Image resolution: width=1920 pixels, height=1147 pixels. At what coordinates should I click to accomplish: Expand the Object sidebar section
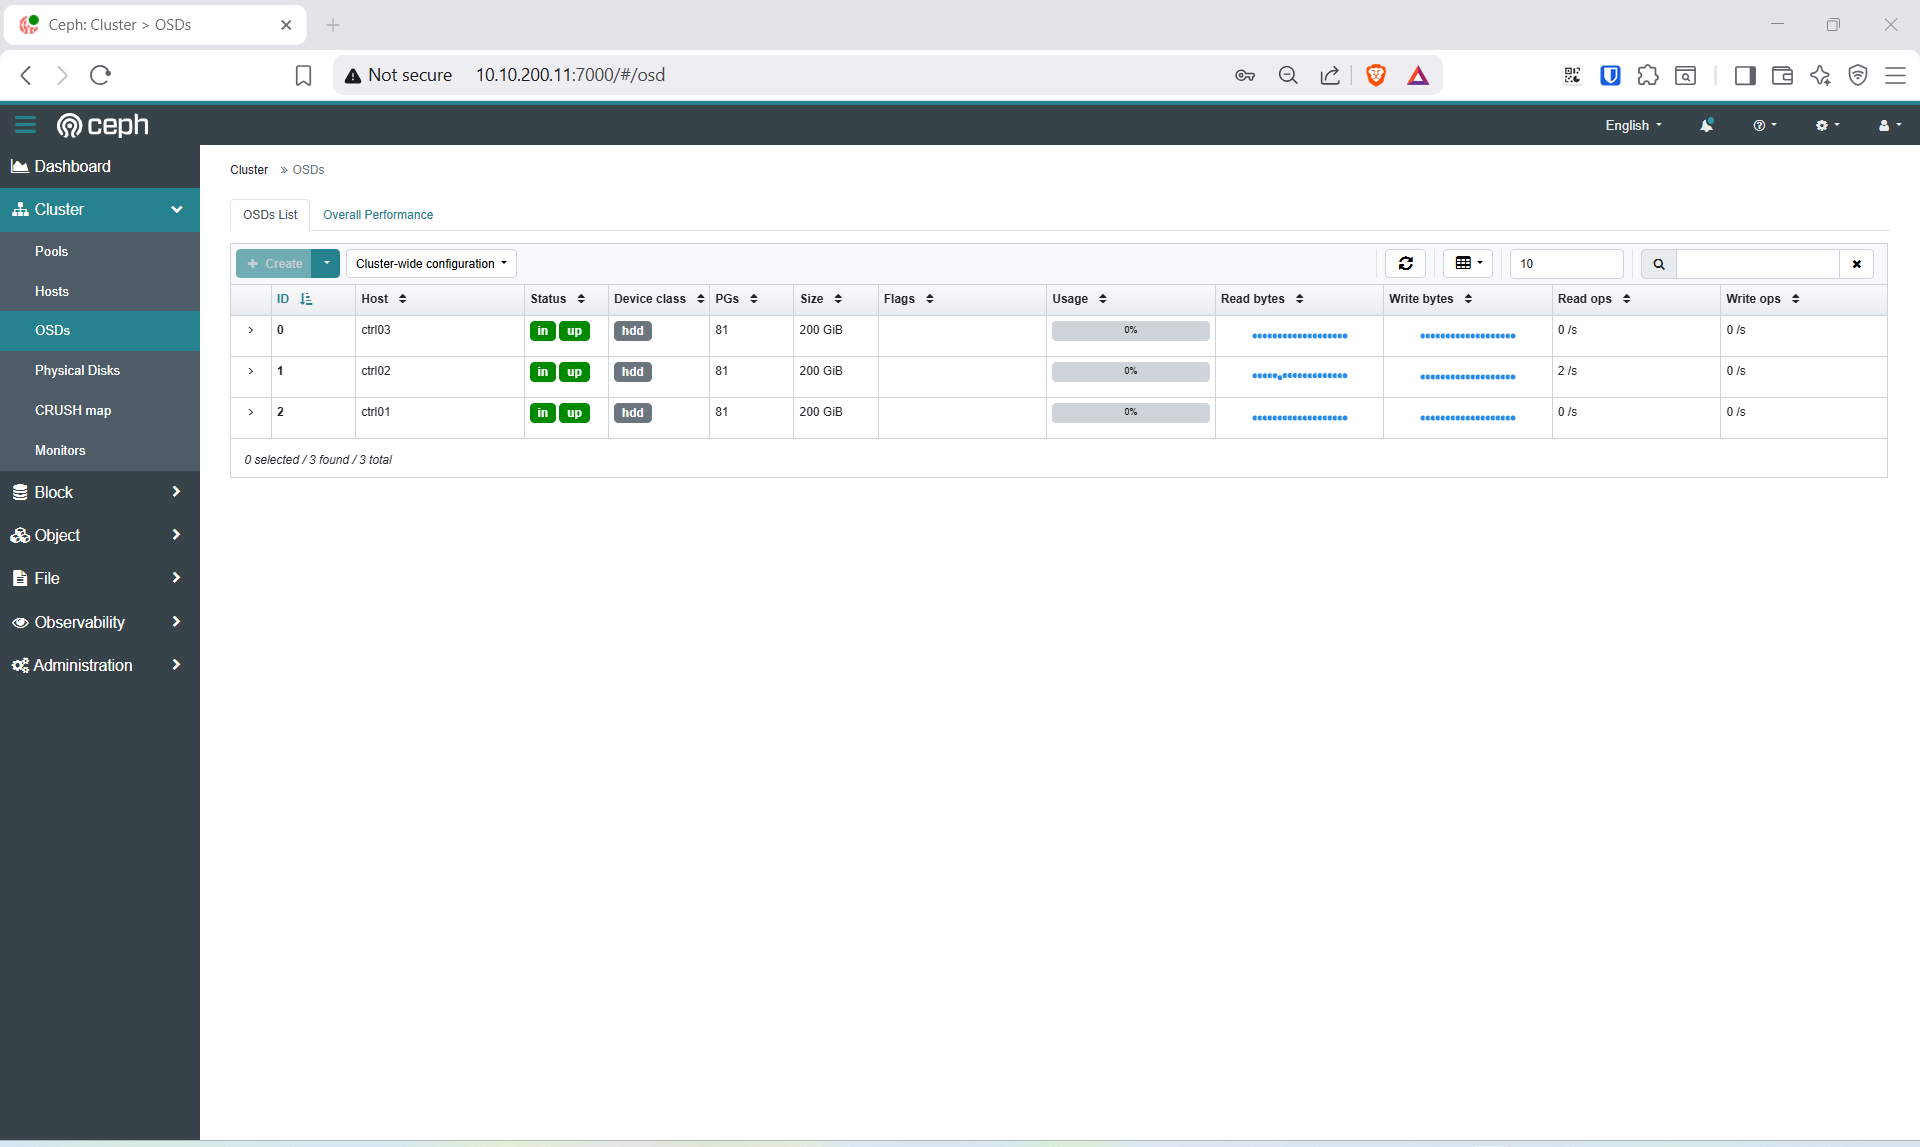click(100, 535)
